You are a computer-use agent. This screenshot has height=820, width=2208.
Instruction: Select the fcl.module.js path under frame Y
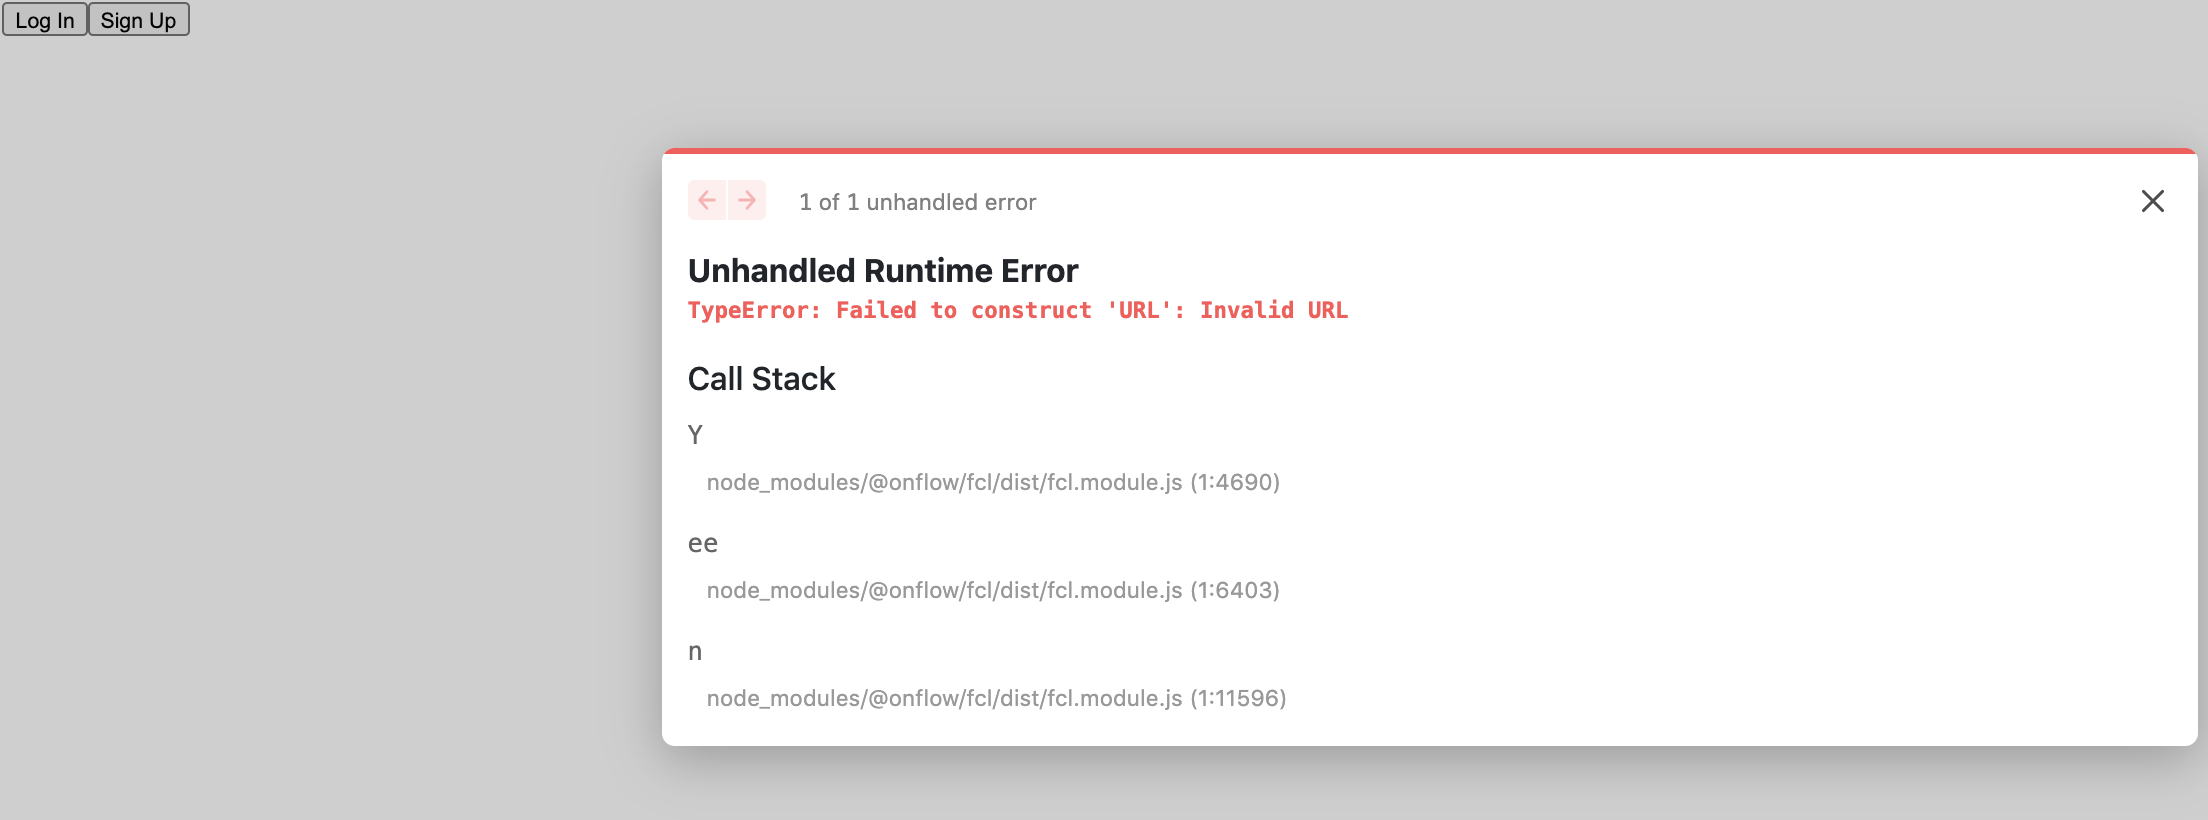tap(993, 482)
